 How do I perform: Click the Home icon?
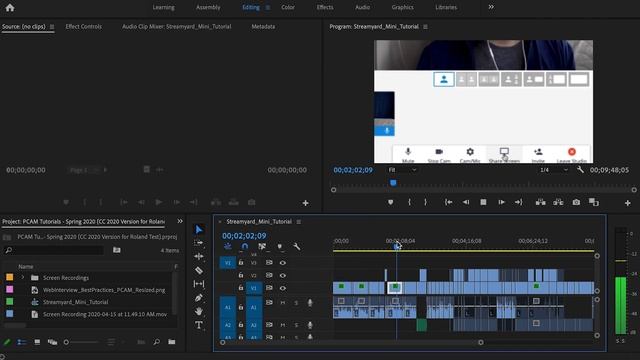[10, 7]
